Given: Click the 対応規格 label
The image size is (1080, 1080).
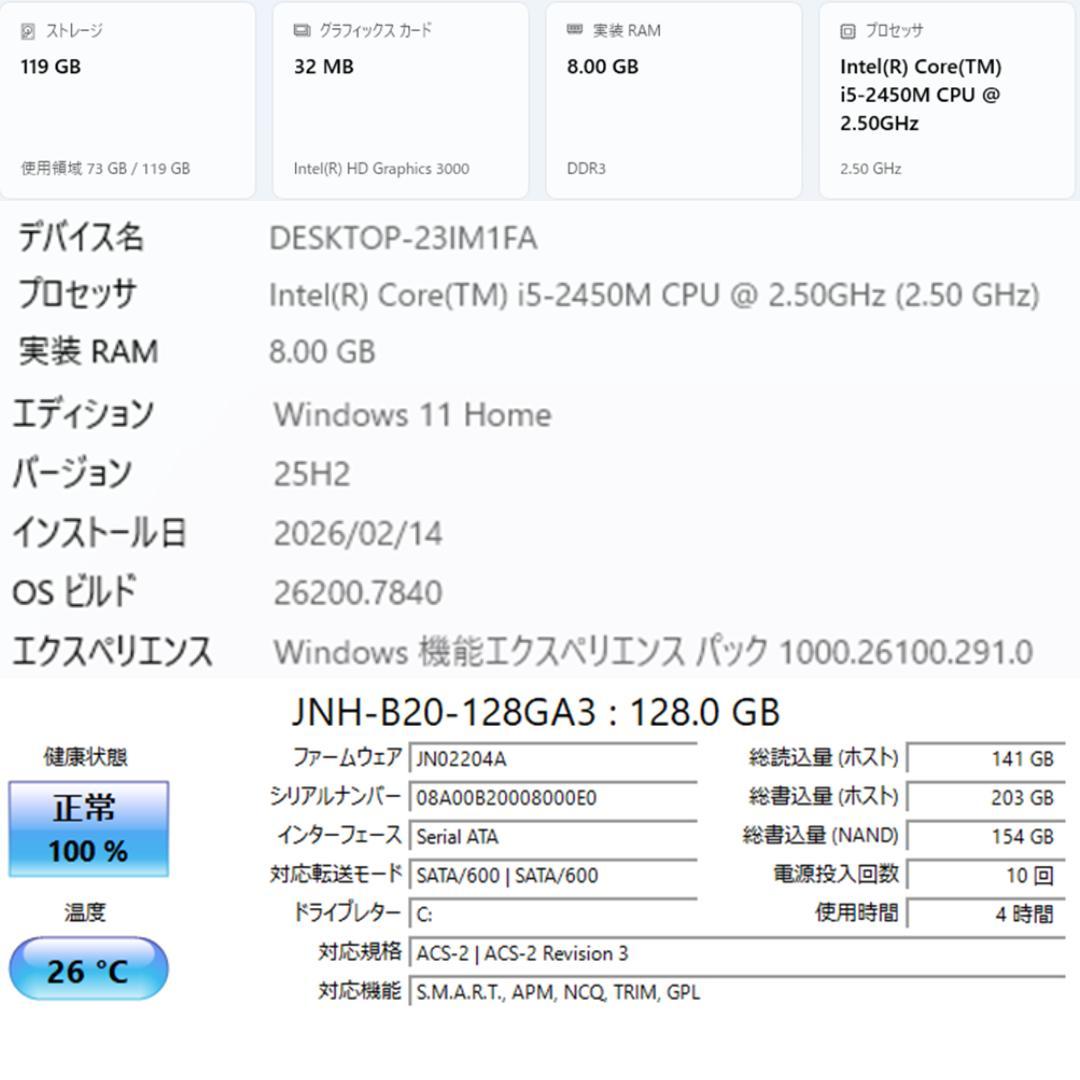Looking at the screenshot, I should coord(360,951).
